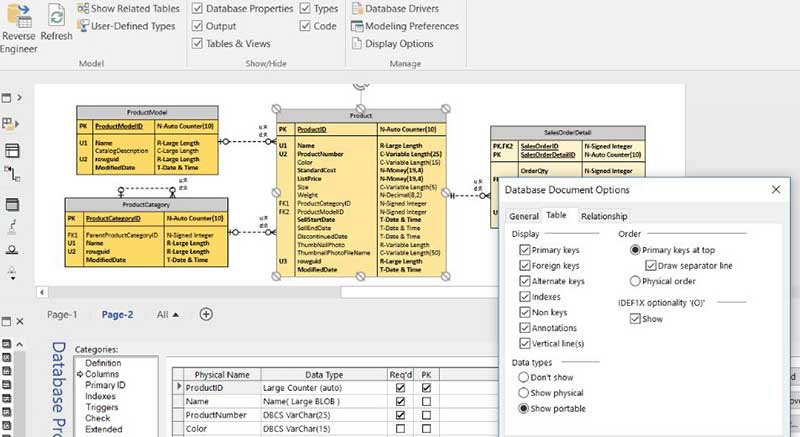Select the Category to Child shape
This screenshot has width=800, height=437.
coord(12,273)
